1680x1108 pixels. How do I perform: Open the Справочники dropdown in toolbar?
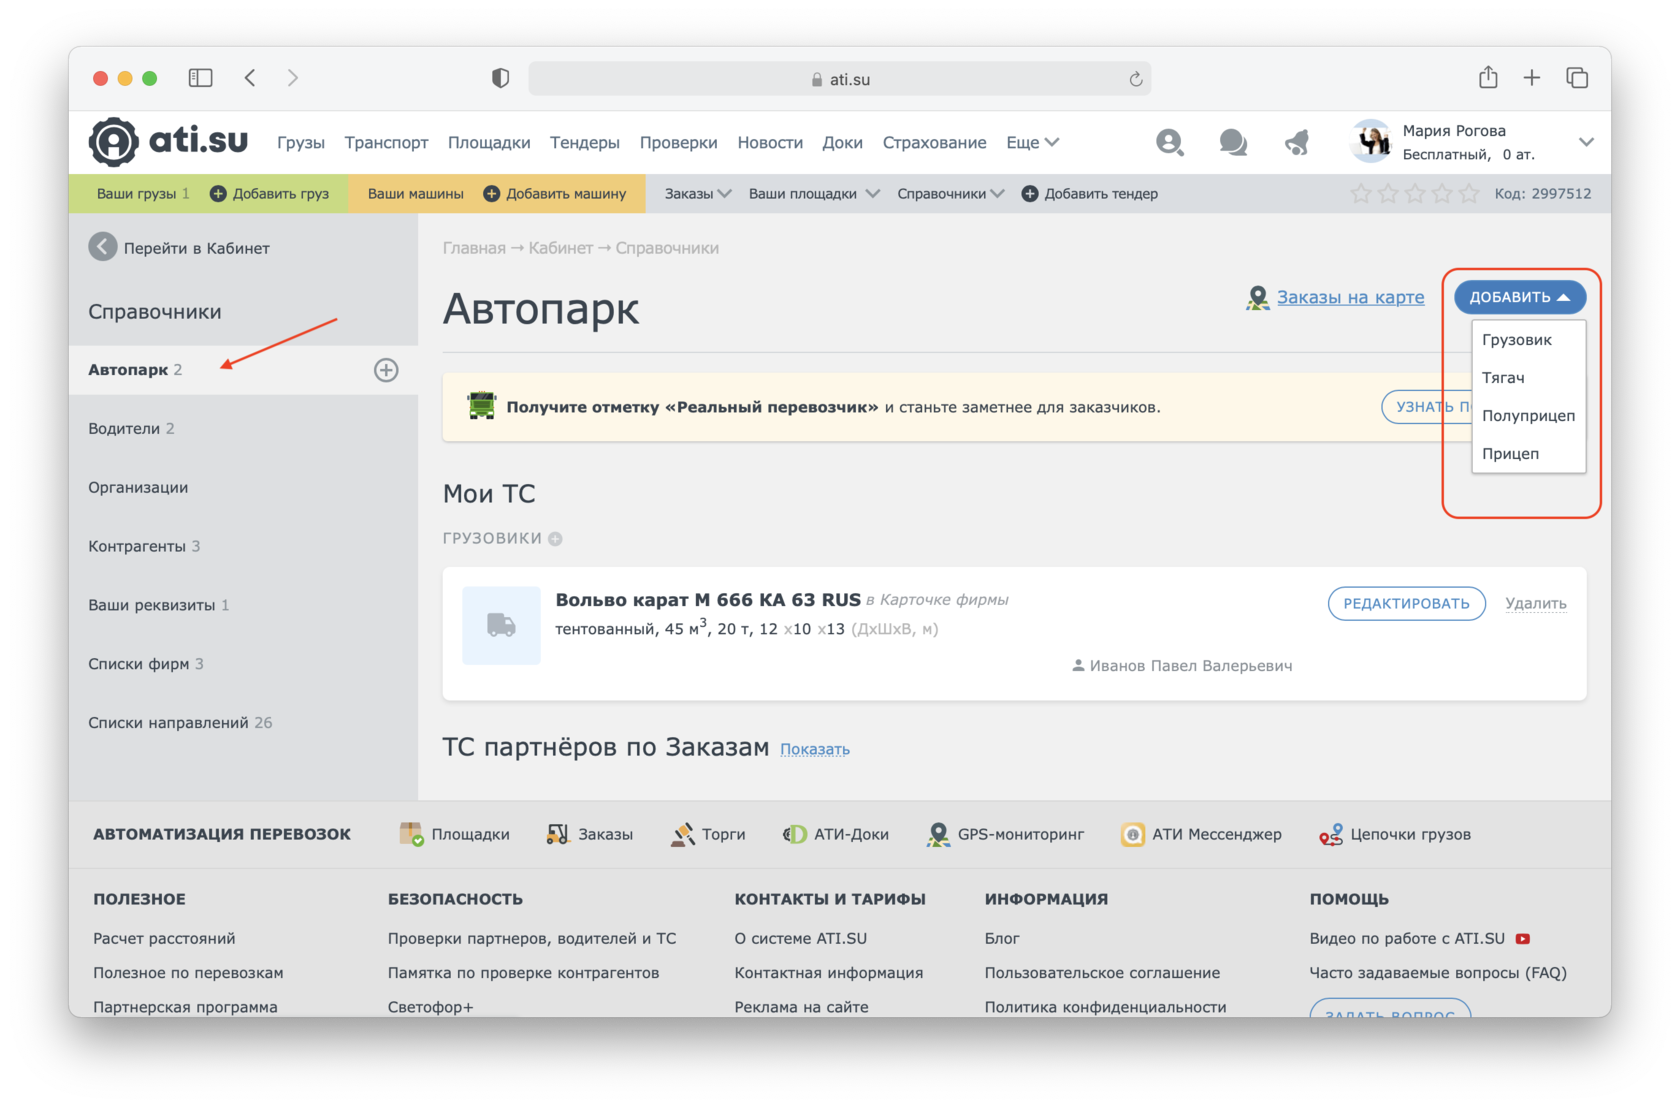[x=951, y=193]
